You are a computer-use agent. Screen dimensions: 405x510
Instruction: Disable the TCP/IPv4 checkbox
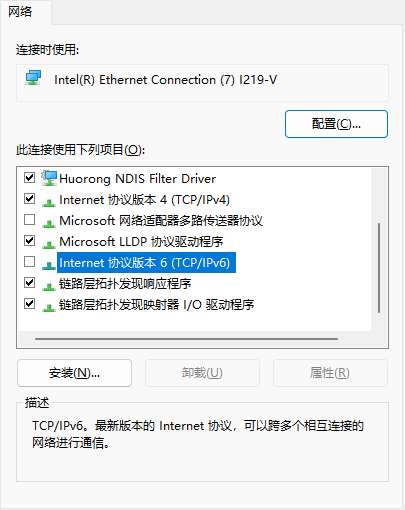click(30, 199)
